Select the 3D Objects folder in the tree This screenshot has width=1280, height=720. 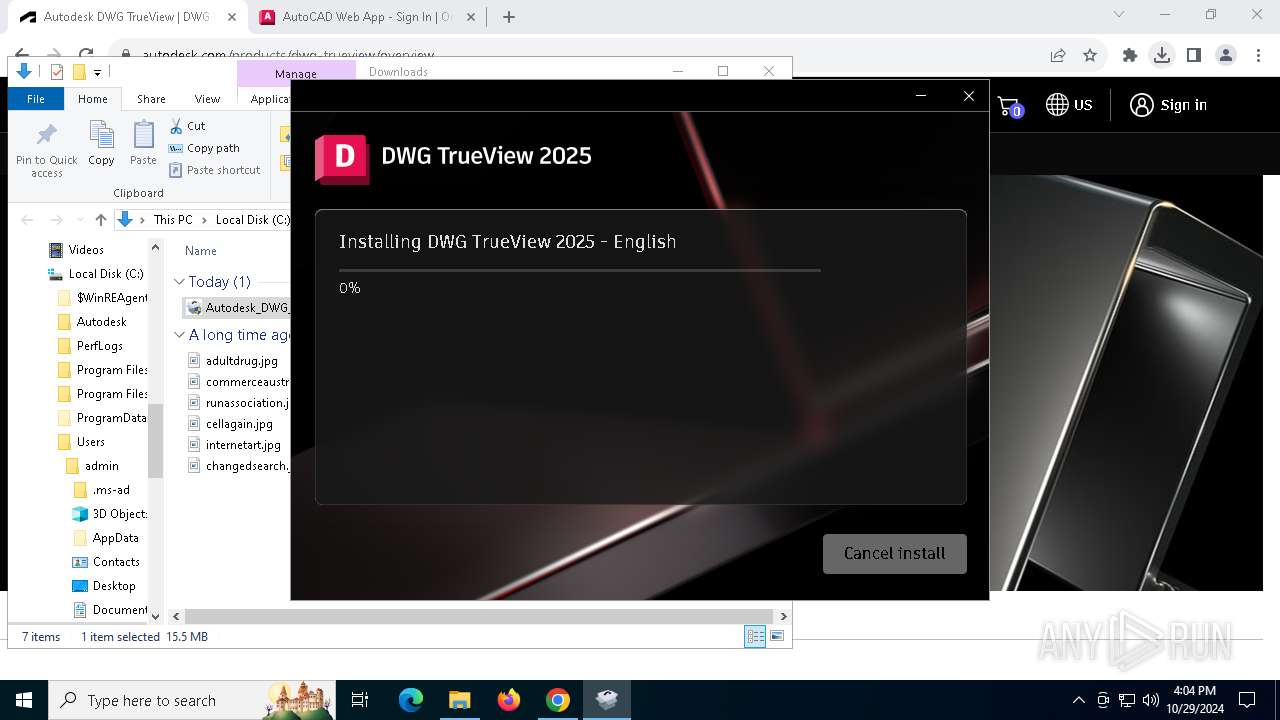pyautogui.click(x=119, y=514)
